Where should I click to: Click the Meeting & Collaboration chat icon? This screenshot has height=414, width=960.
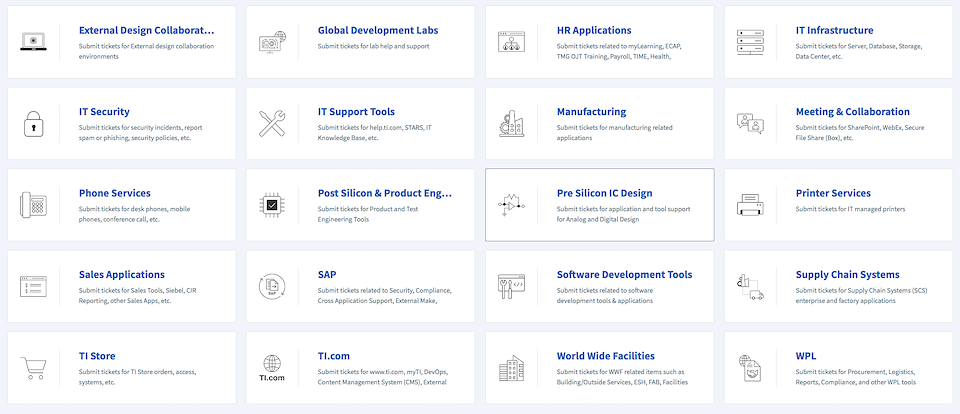coord(751,123)
